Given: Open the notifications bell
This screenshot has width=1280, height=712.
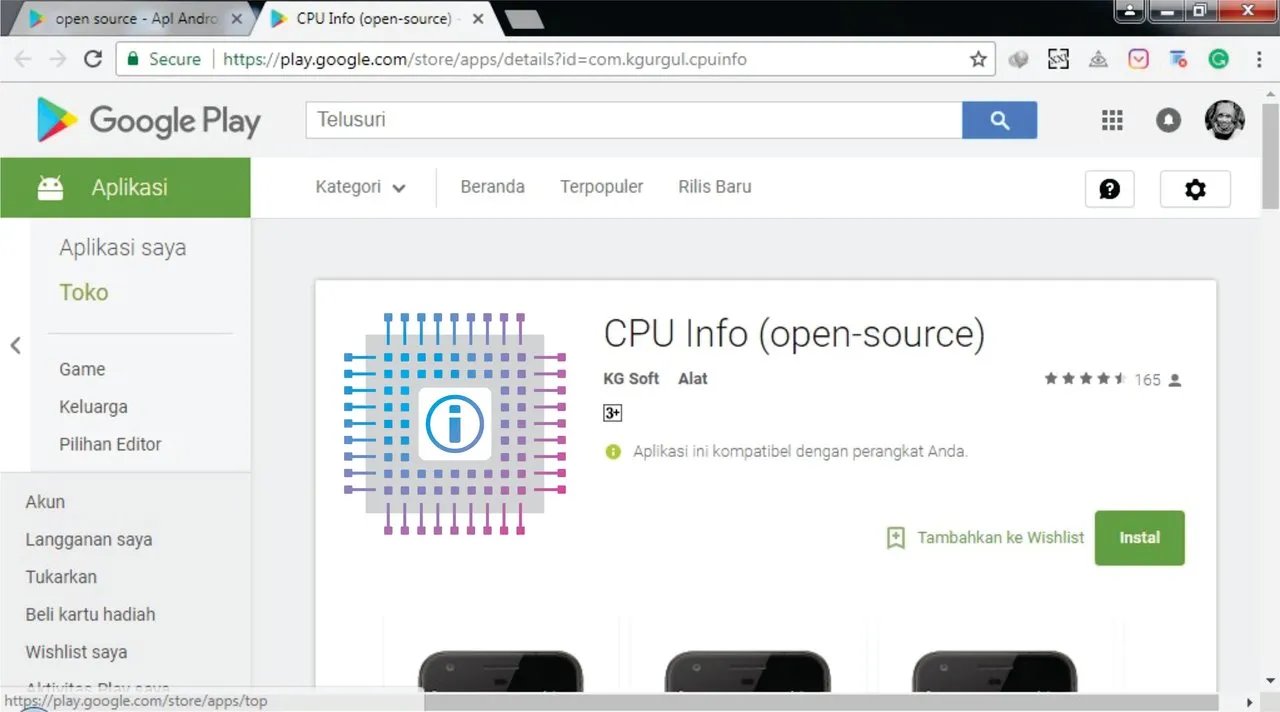Looking at the screenshot, I should pos(1168,120).
